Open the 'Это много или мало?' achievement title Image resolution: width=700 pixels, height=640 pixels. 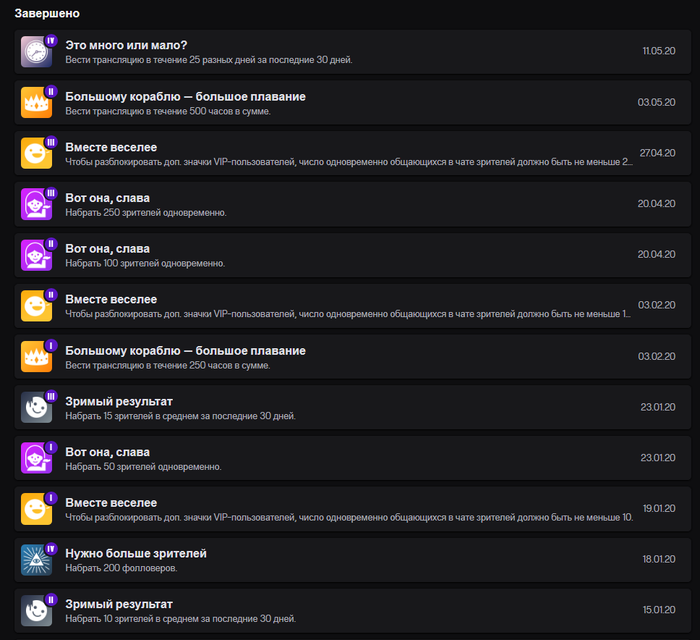[x=126, y=45]
